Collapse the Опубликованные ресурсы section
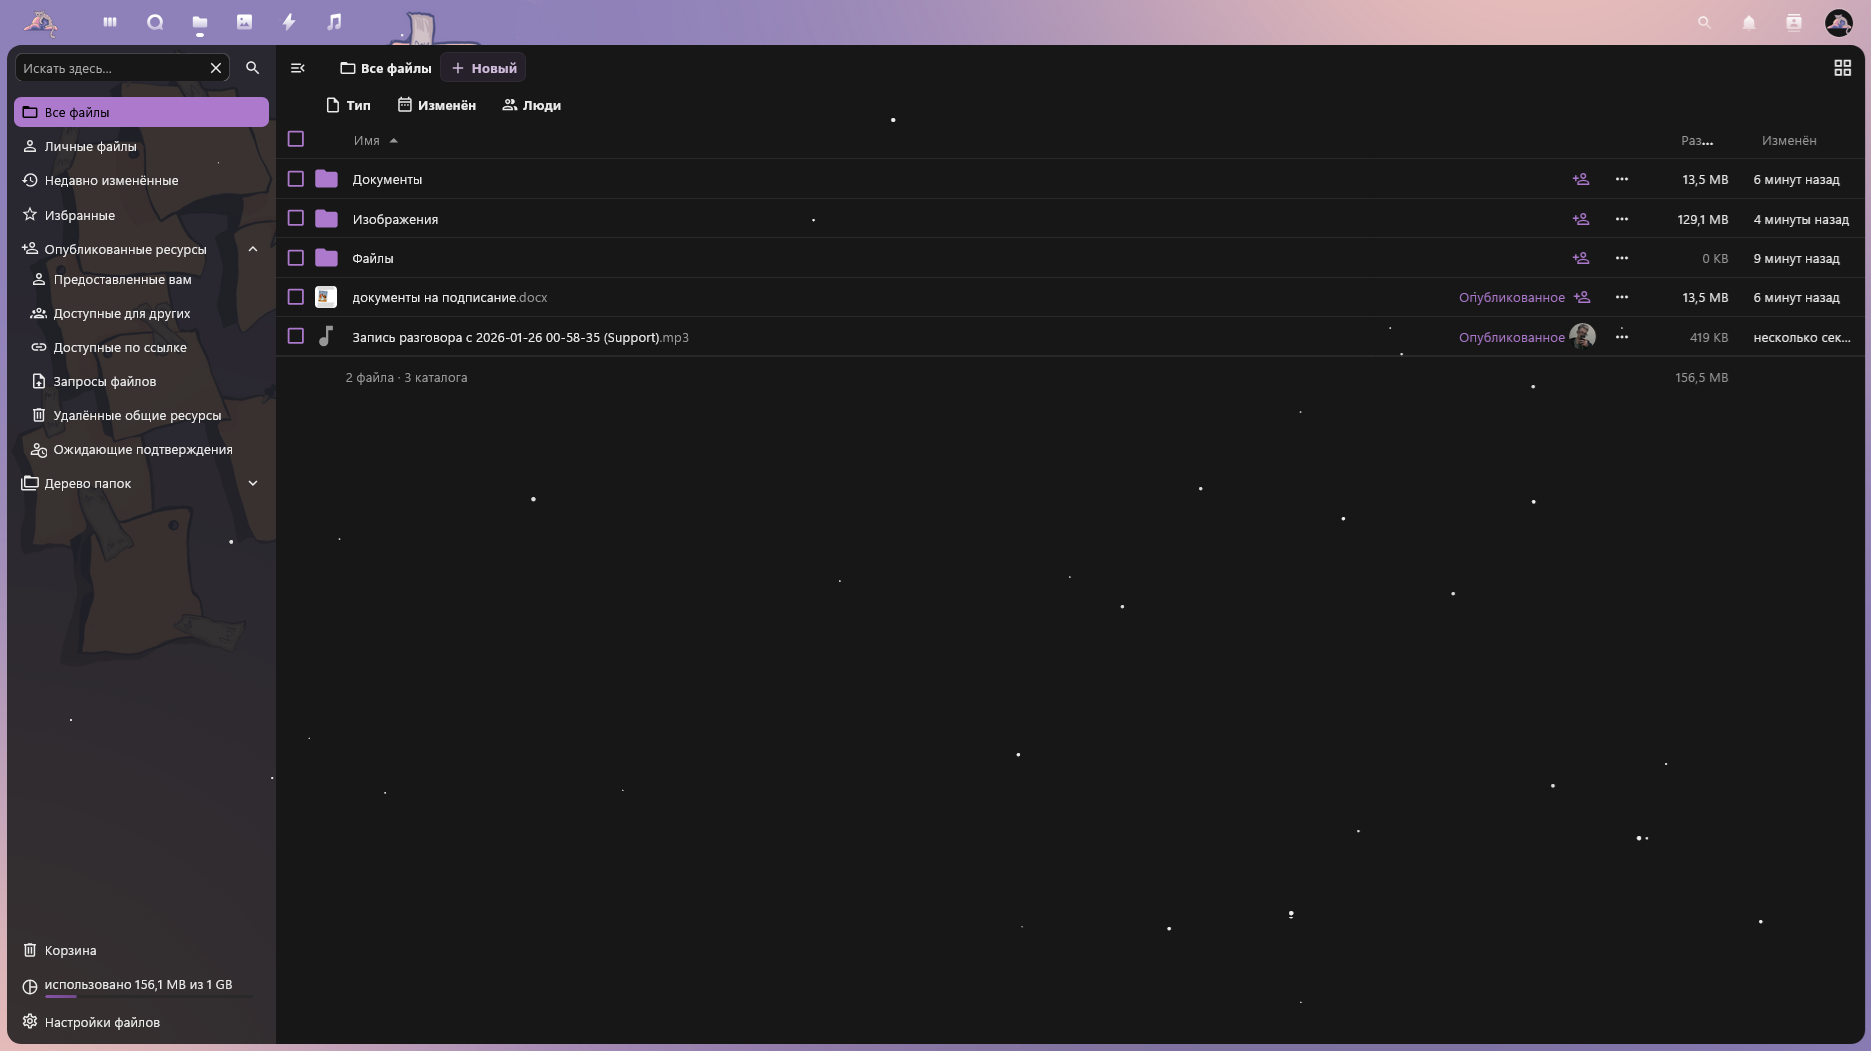 pos(253,249)
